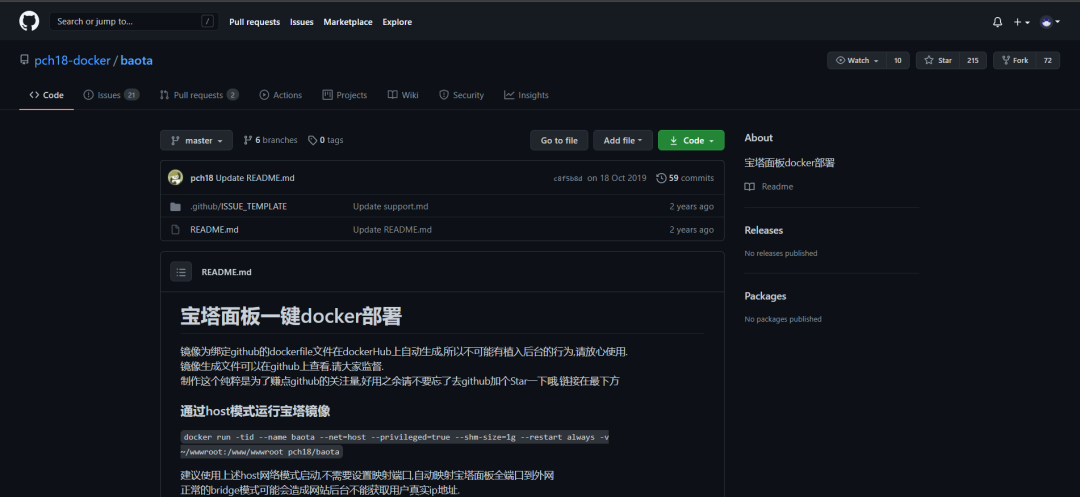Image resolution: width=1080 pixels, height=497 pixels.
Task: Click the 通过host模式运行宝塔镜像 heading
Action: pos(256,412)
